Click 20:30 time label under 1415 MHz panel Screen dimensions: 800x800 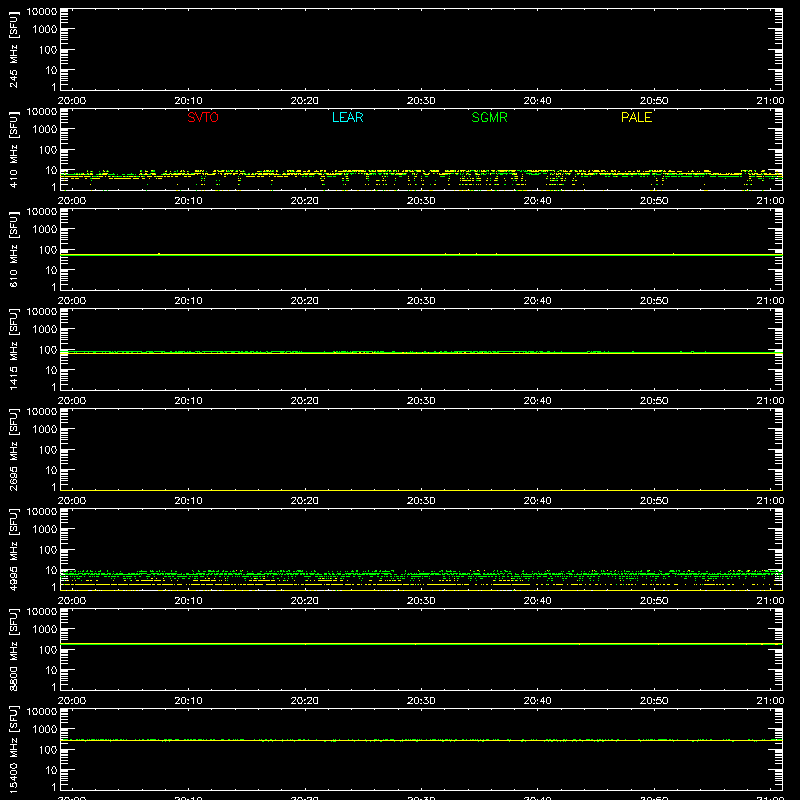421,401
